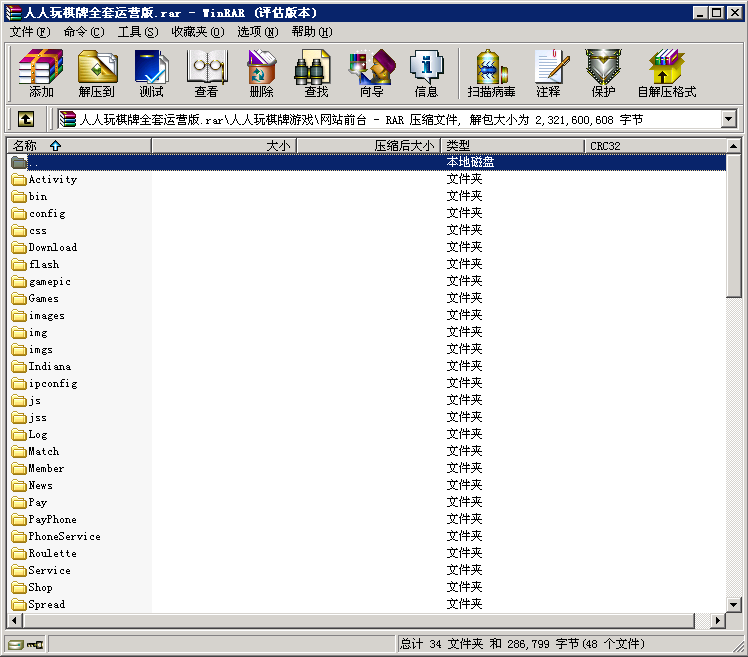Click the 添加 (Add) toolbar icon
The width and height of the screenshot is (748, 657).
(41, 73)
